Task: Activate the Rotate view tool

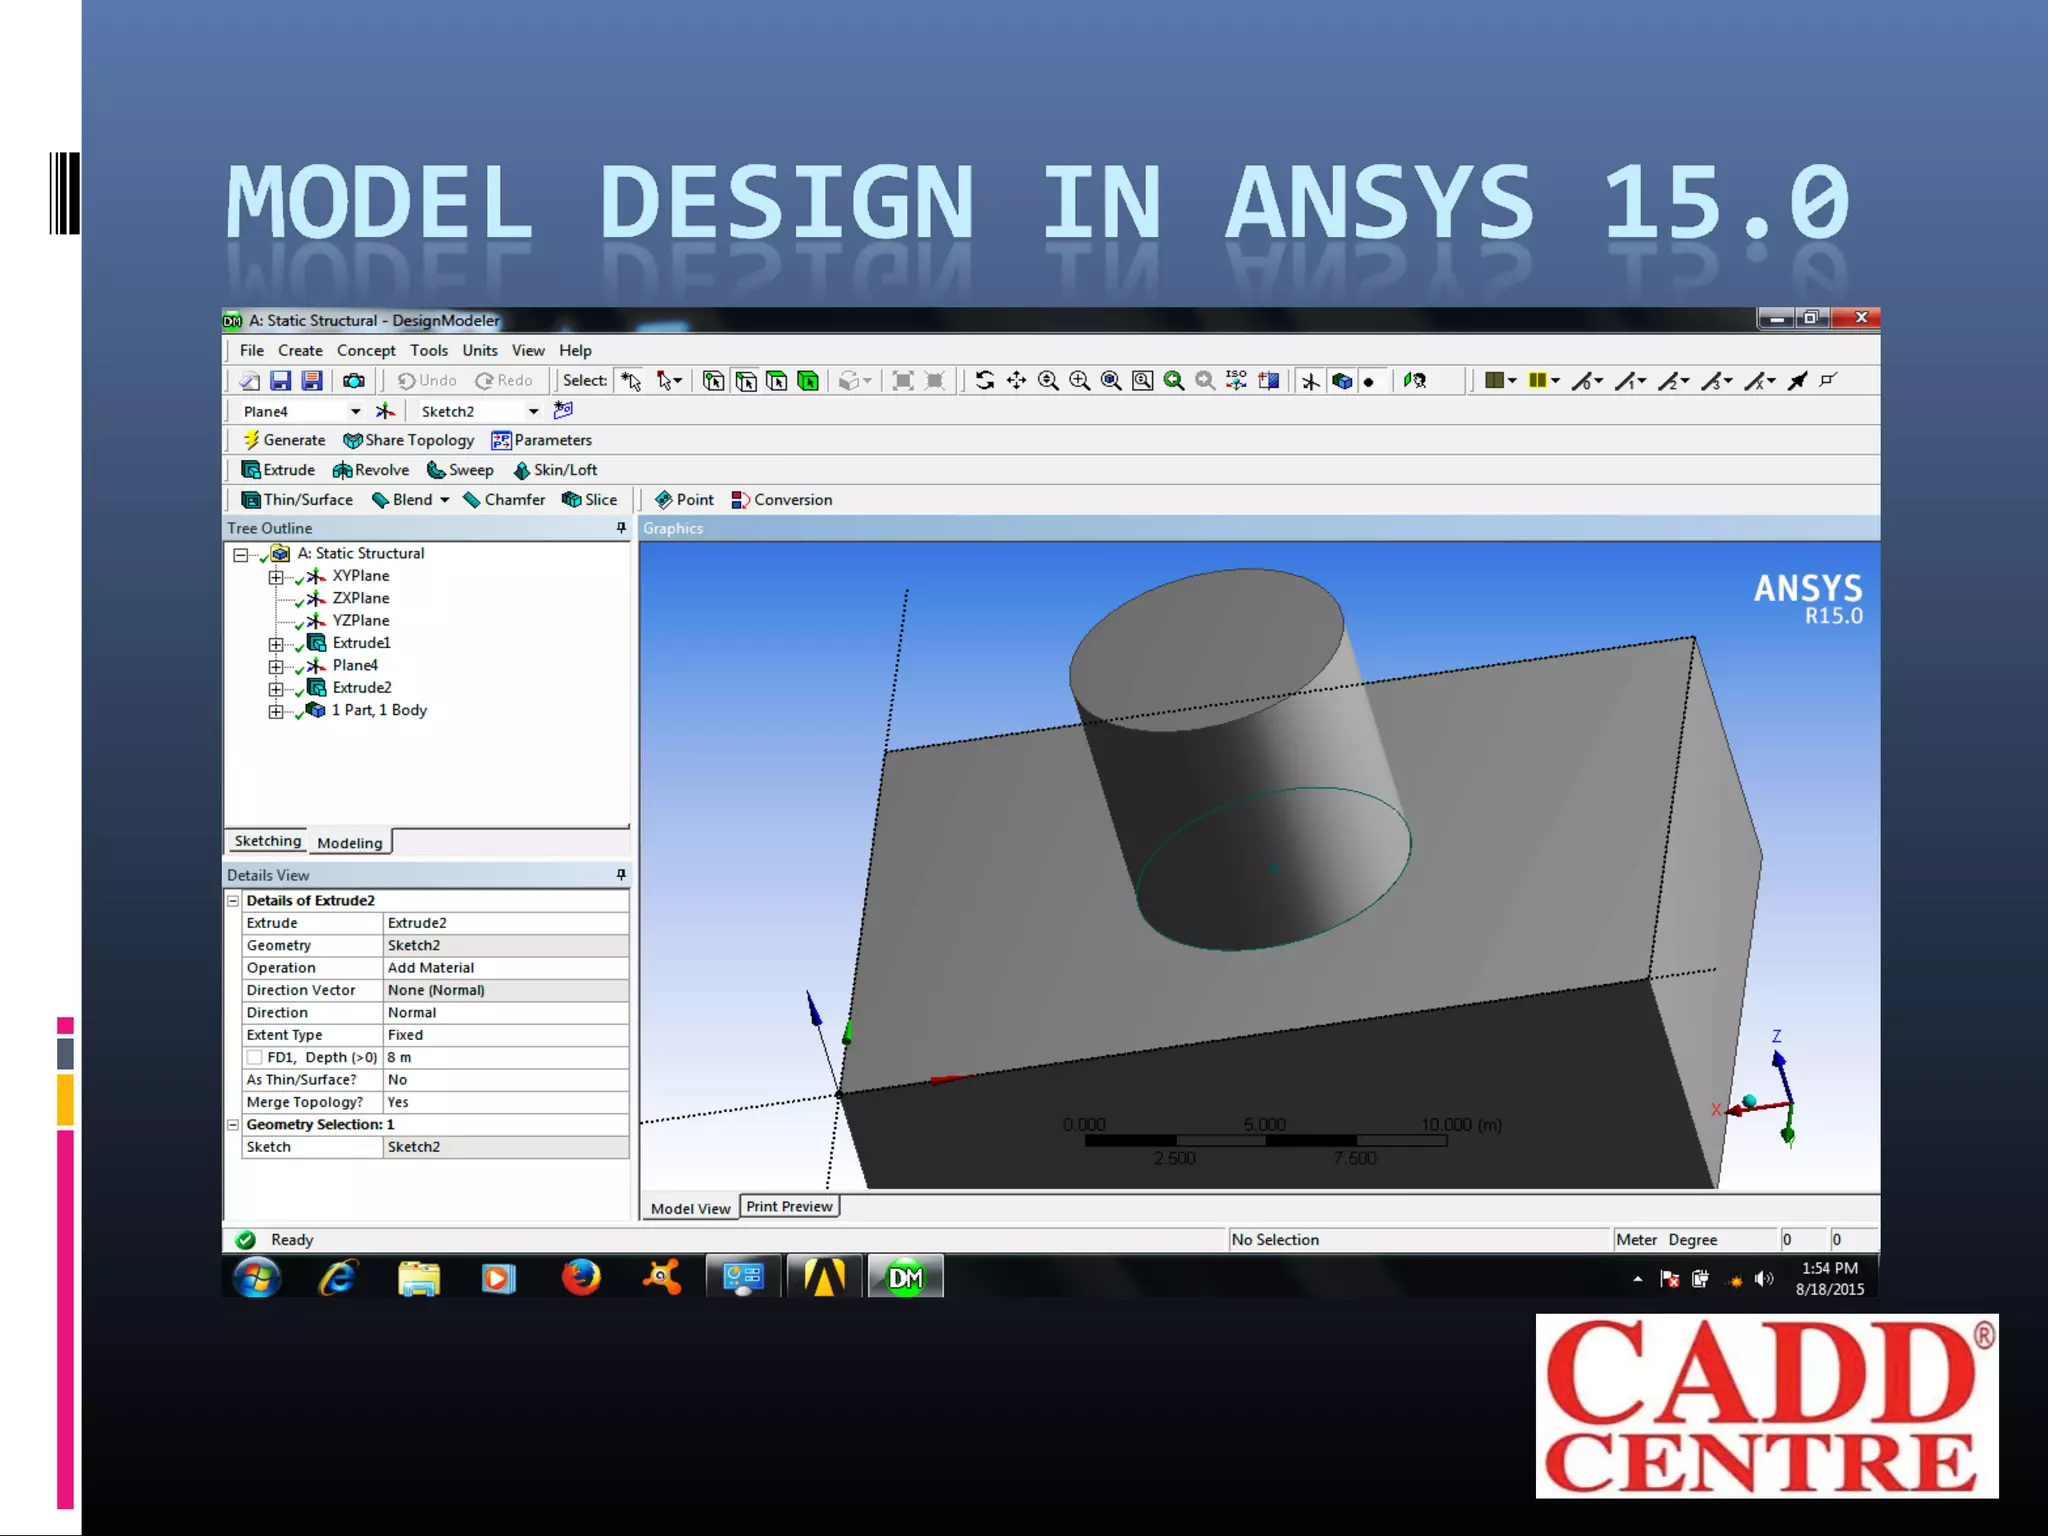Action: 985,380
